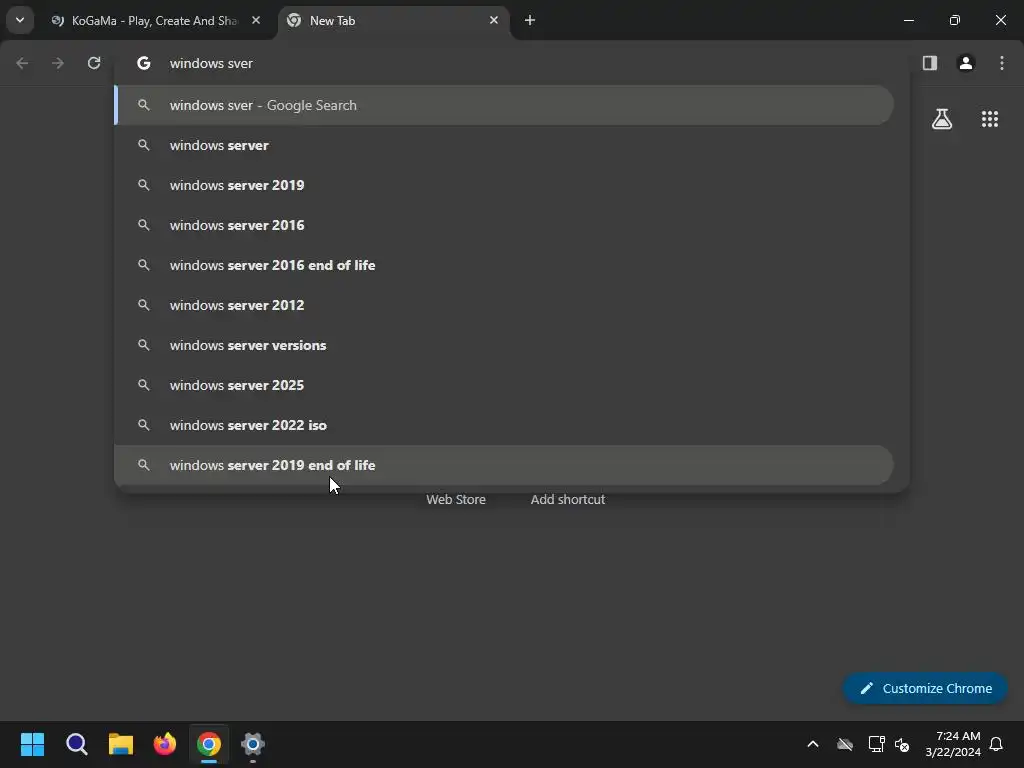Viewport: 1024px width, 768px height.
Task: Pick 'windows server 2016 end of life'
Action: point(504,265)
